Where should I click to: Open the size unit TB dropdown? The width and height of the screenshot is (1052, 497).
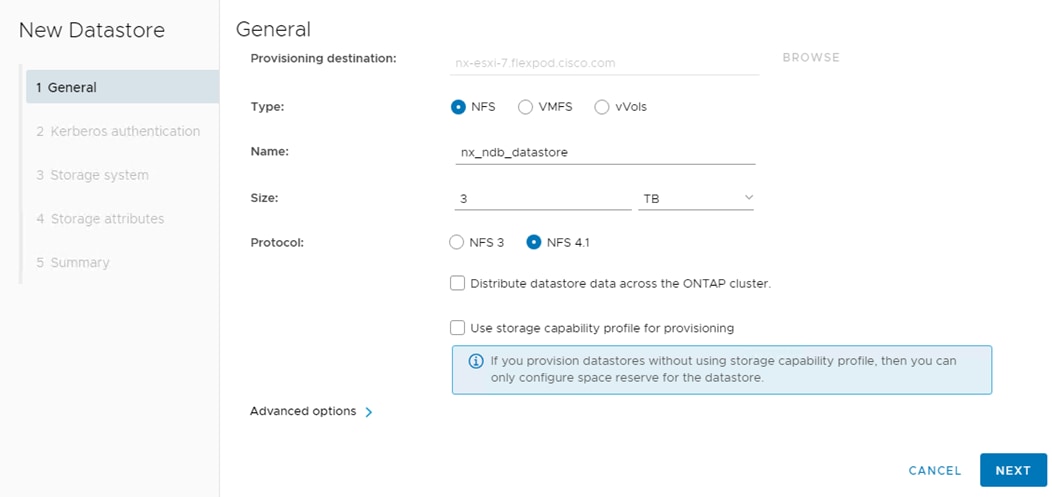[697, 199]
